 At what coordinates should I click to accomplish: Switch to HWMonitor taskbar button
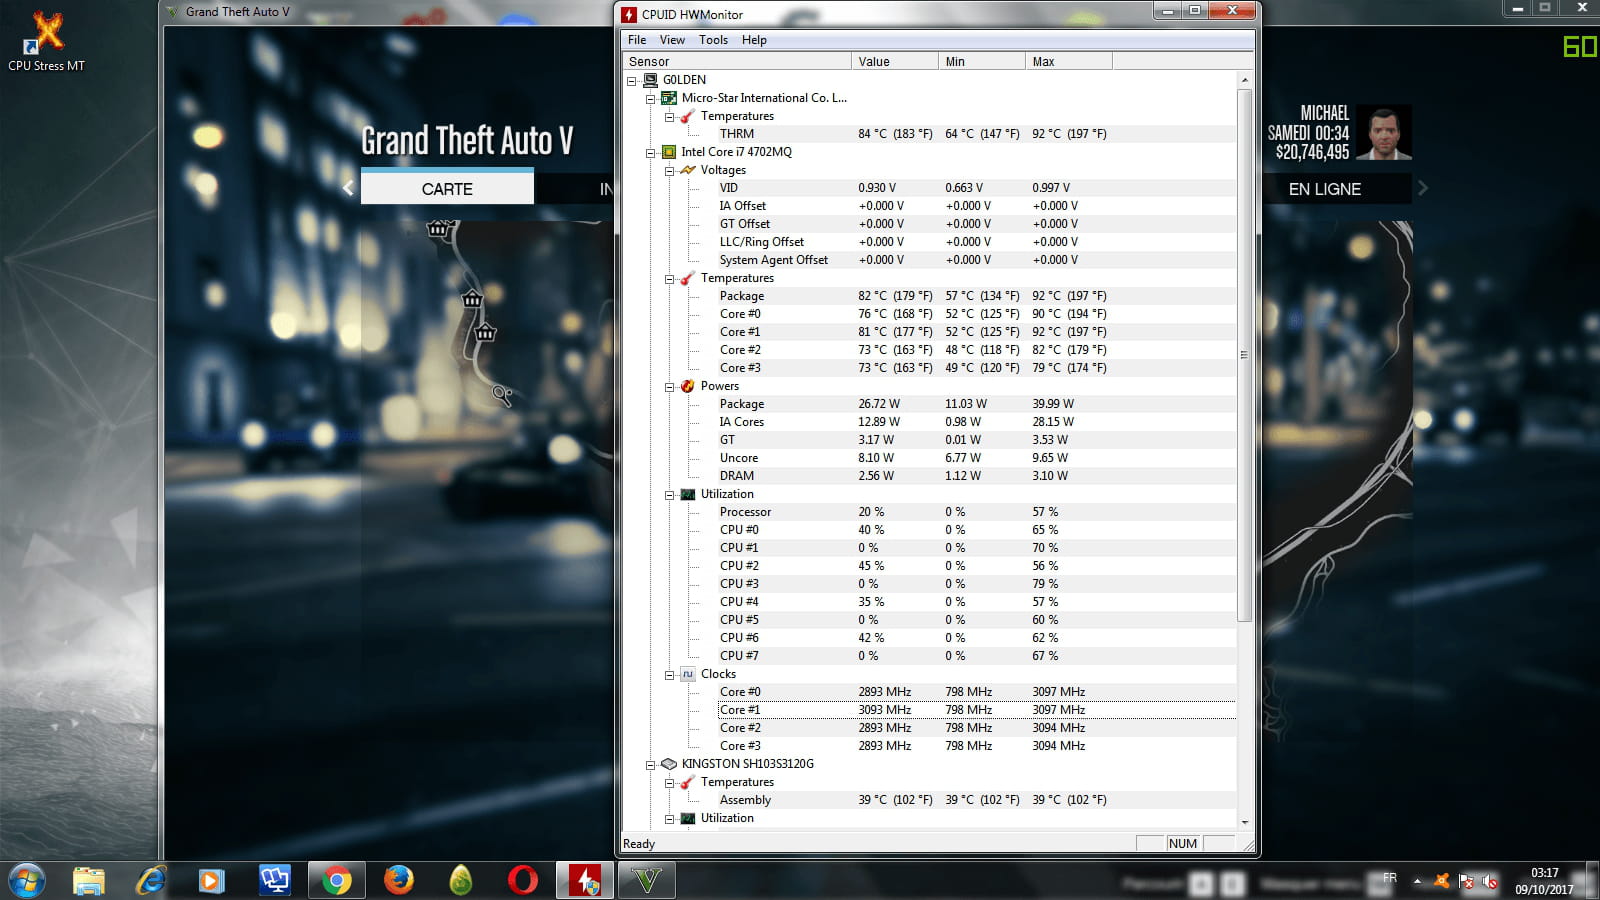(x=585, y=881)
